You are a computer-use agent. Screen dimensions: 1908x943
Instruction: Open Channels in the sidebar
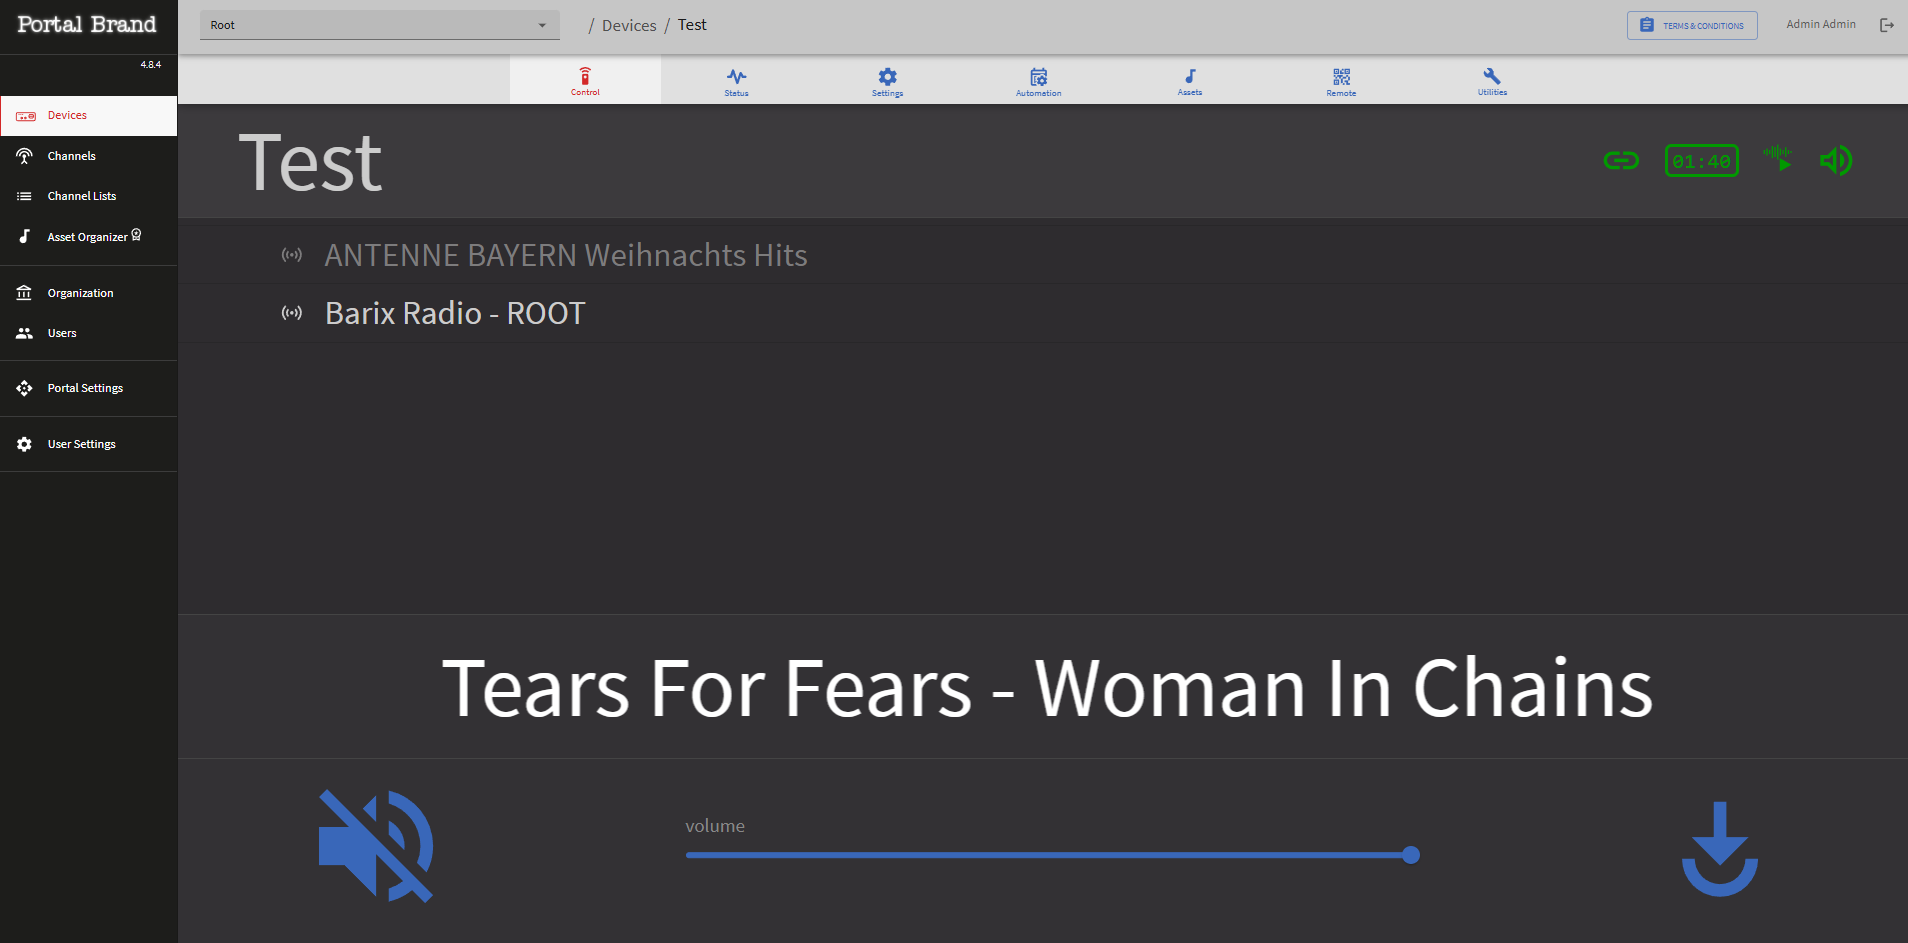89,156
